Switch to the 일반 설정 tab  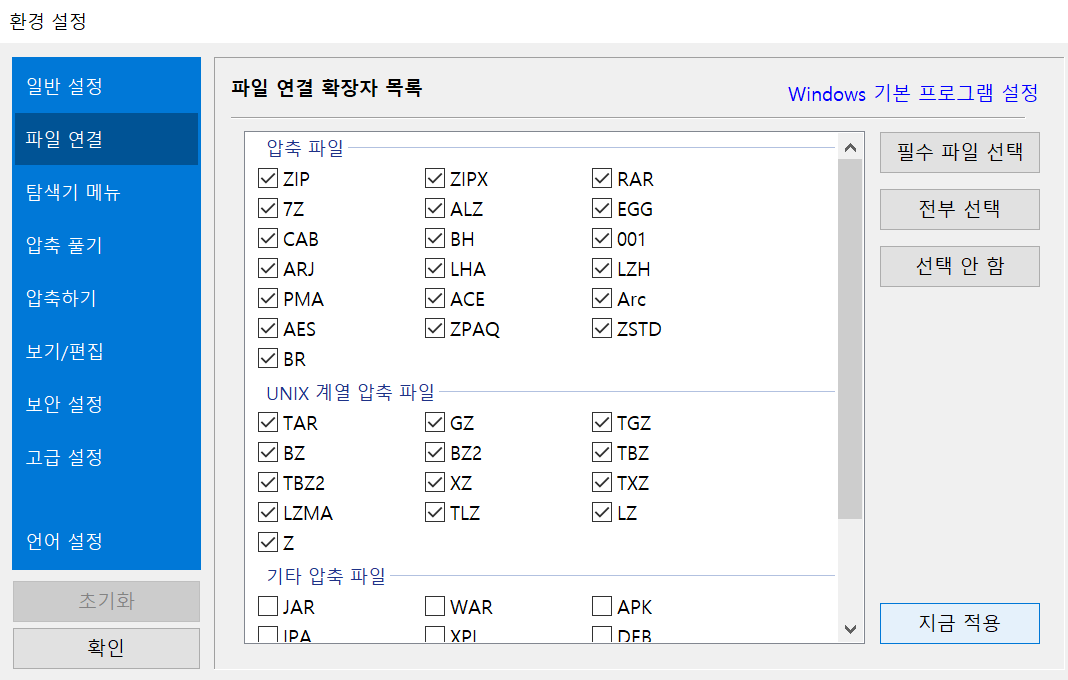click(105, 86)
